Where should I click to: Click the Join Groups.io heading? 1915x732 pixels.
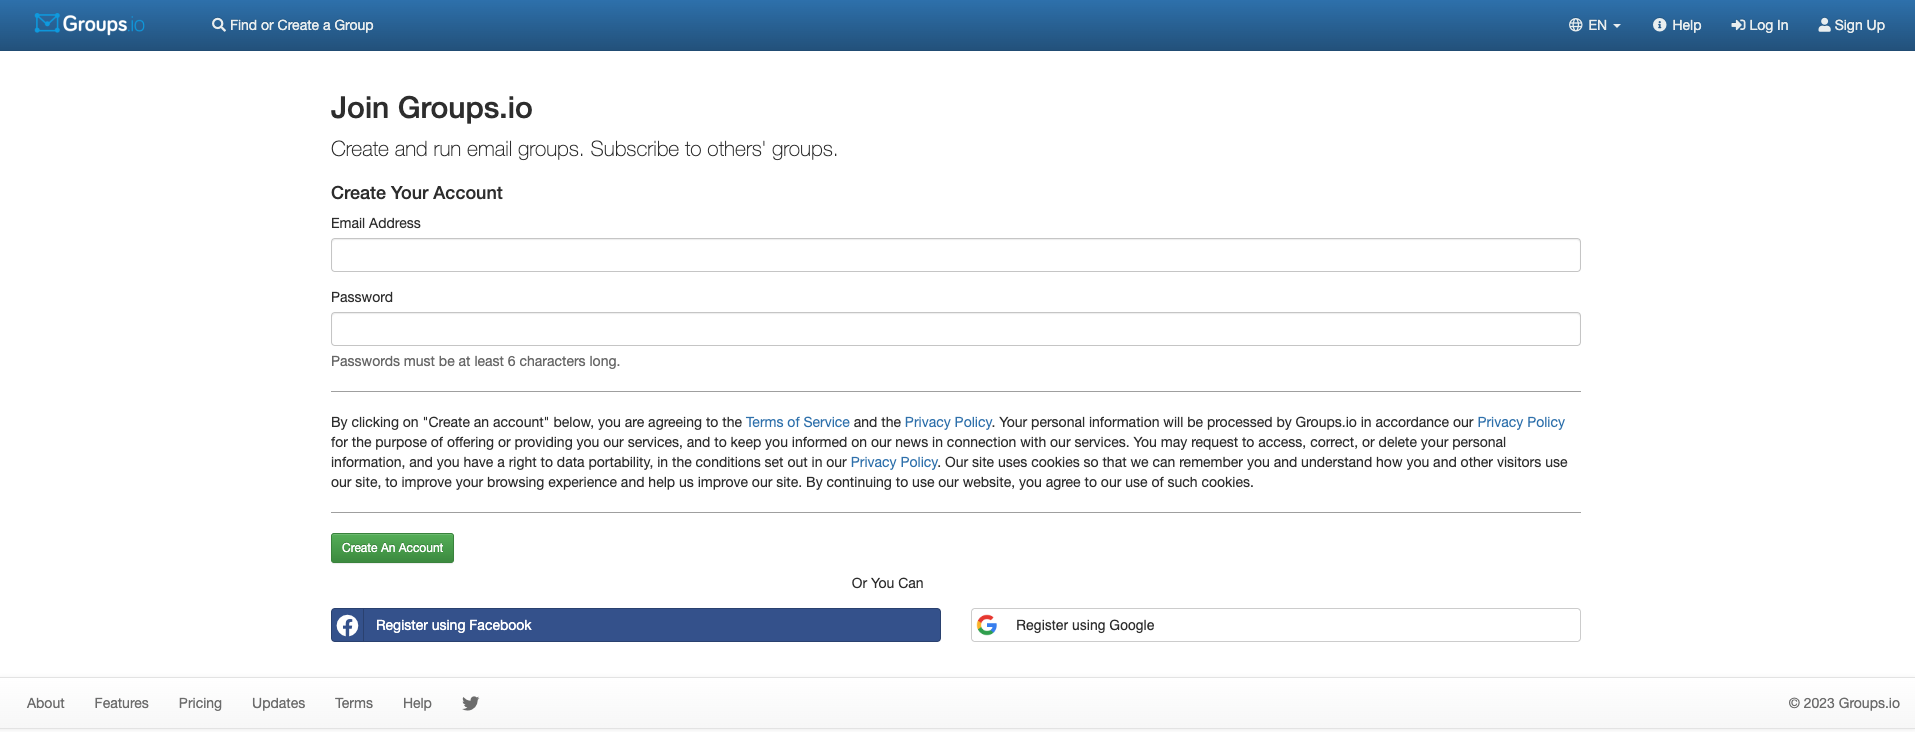pyautogui.click(x=431, y=107)
